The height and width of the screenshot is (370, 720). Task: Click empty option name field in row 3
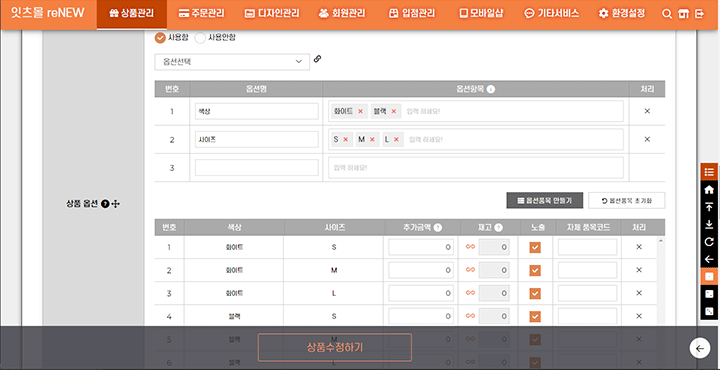click(x=257, y=168)
